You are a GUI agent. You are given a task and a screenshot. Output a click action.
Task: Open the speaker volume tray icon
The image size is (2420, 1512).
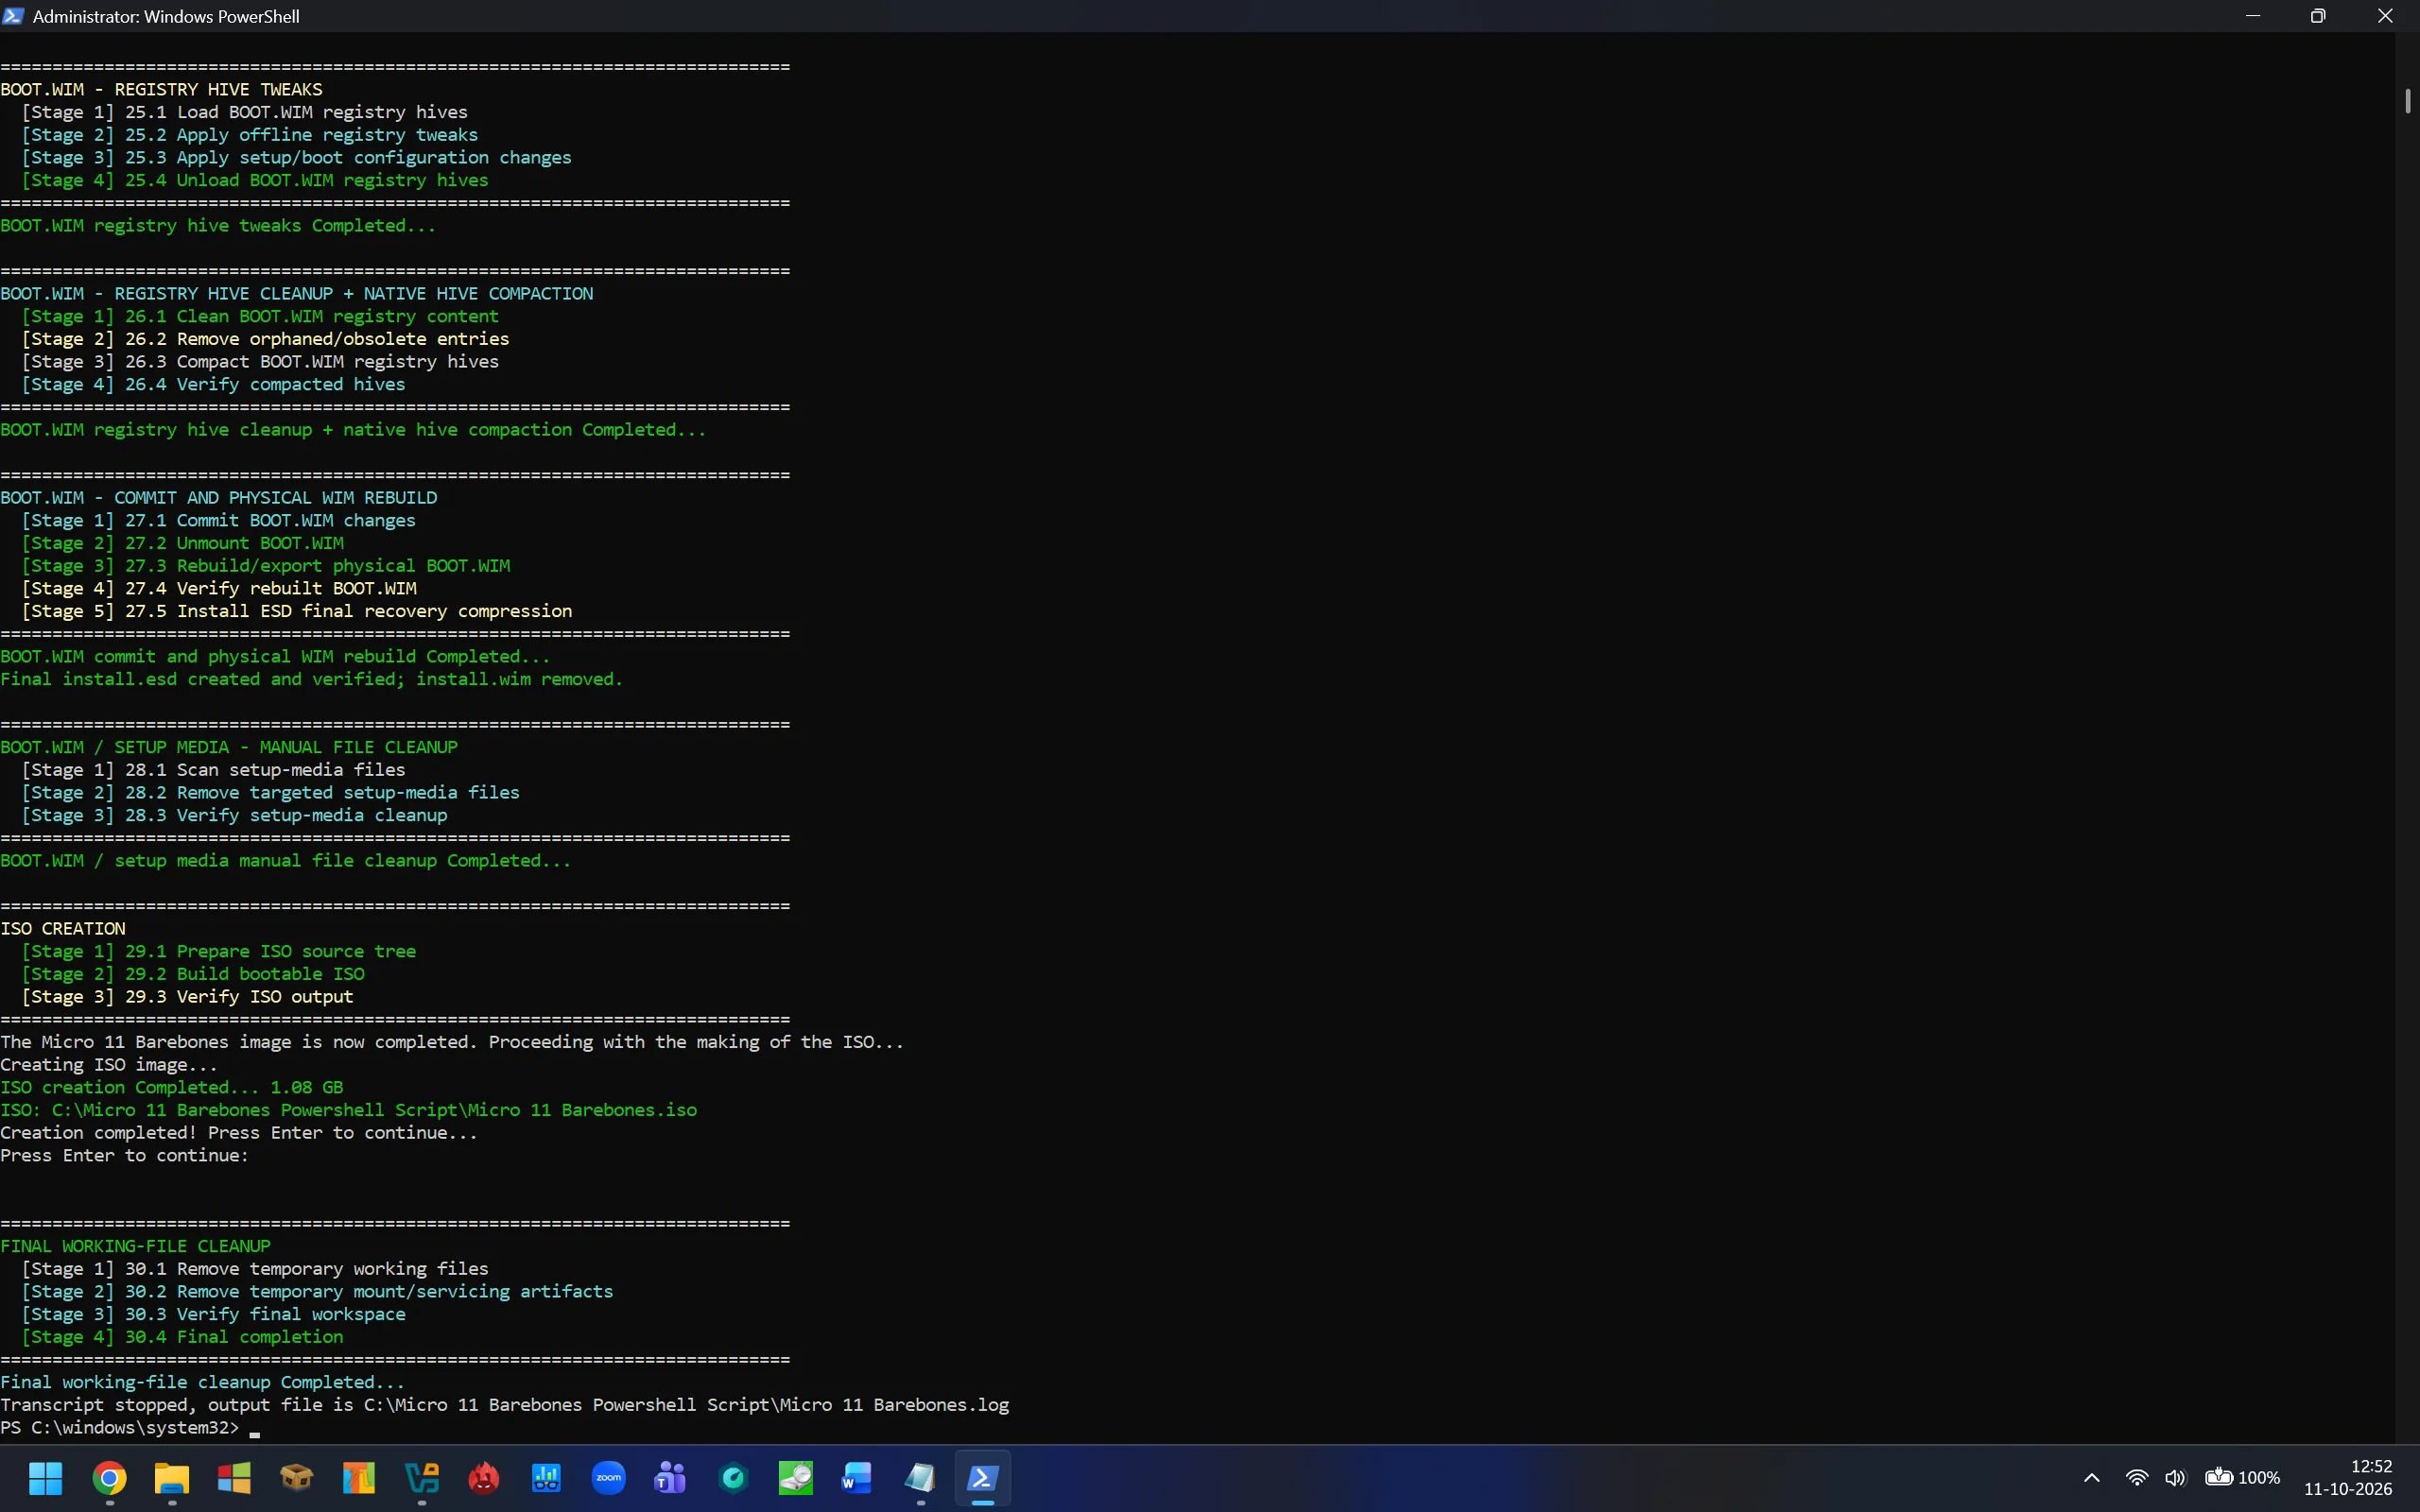pos(2175,1478)
